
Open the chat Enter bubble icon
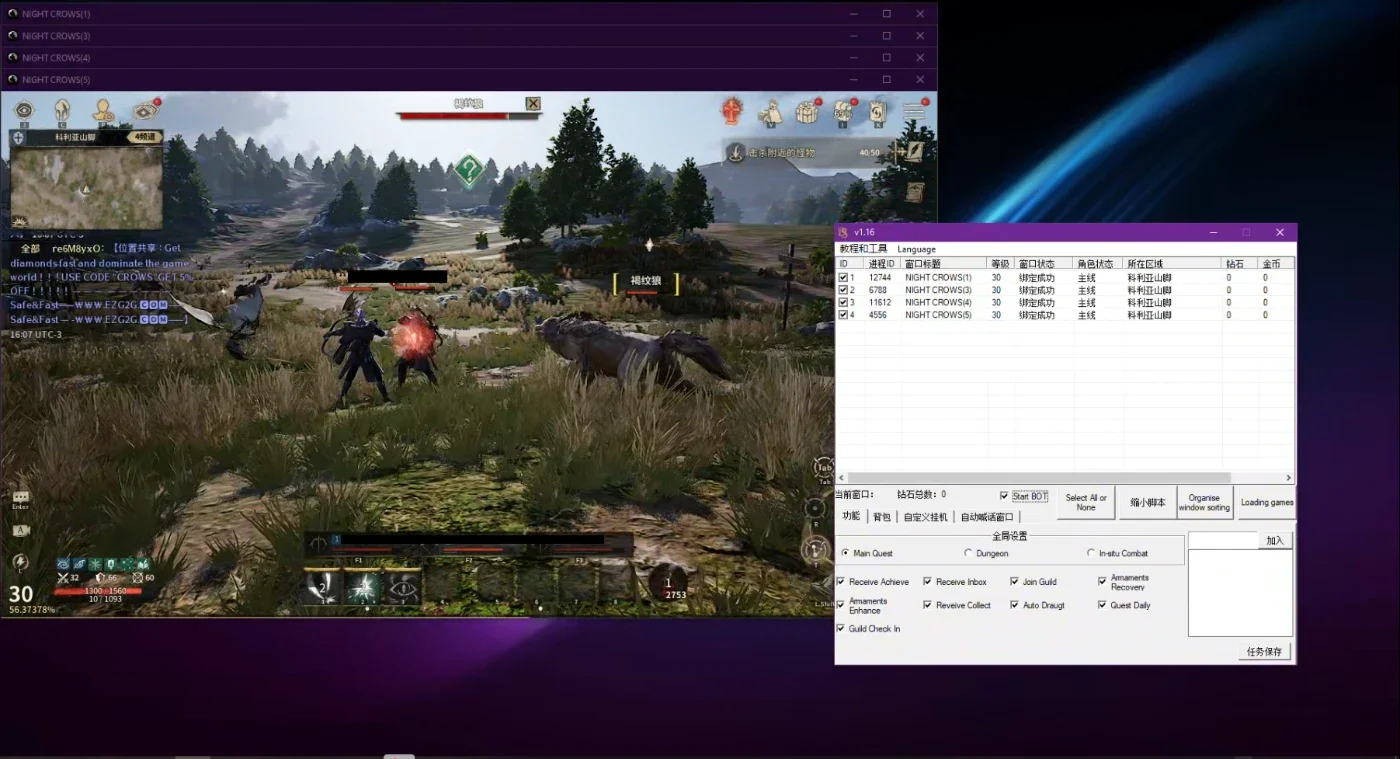point(20,498)
